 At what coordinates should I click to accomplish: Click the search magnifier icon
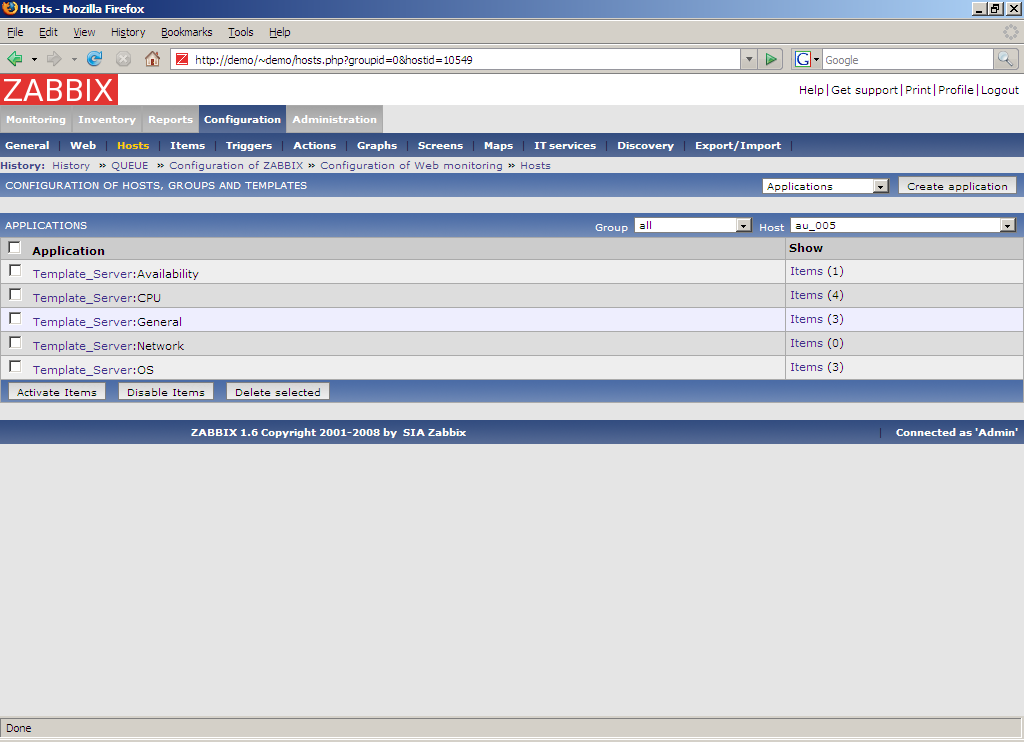tap(1006, 59)
